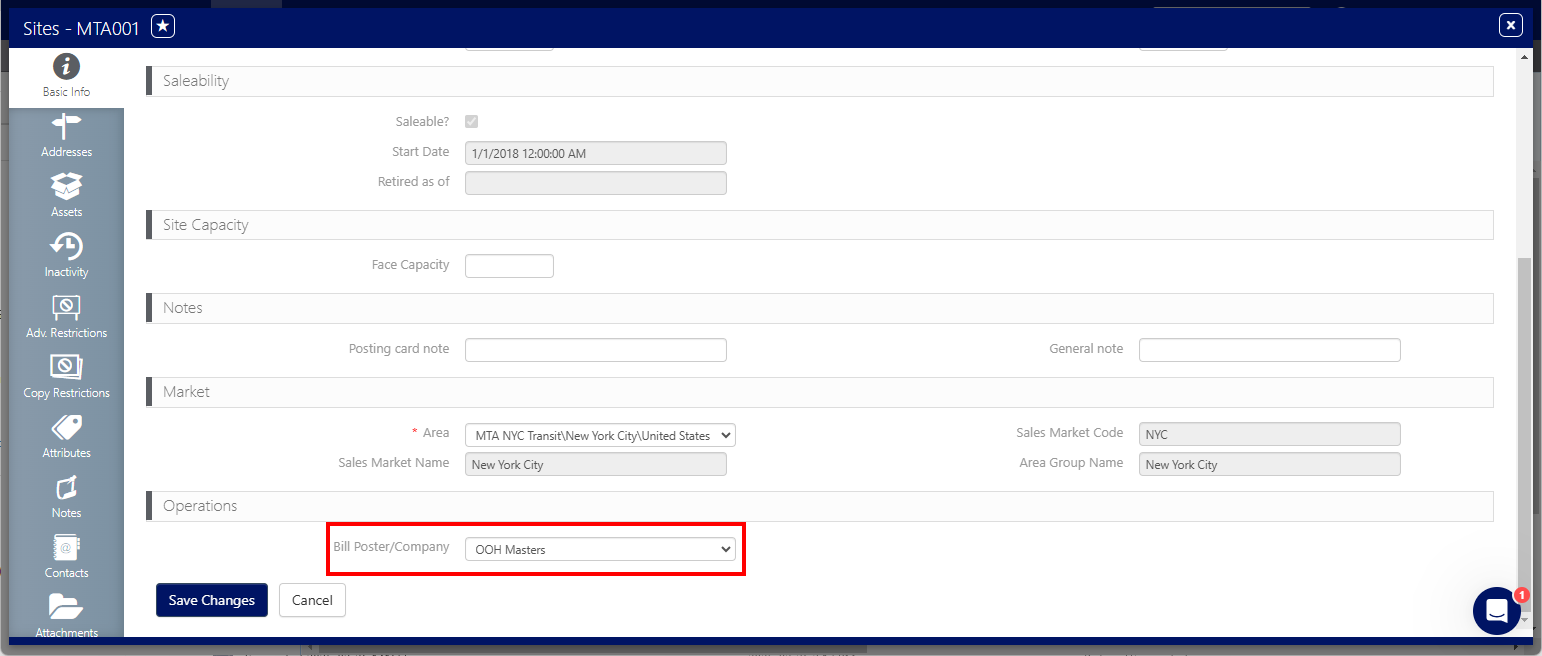Go to the Addresses section
This screenshot has height=656, width=1542.
pyautogui.click(x=66, y=137)
